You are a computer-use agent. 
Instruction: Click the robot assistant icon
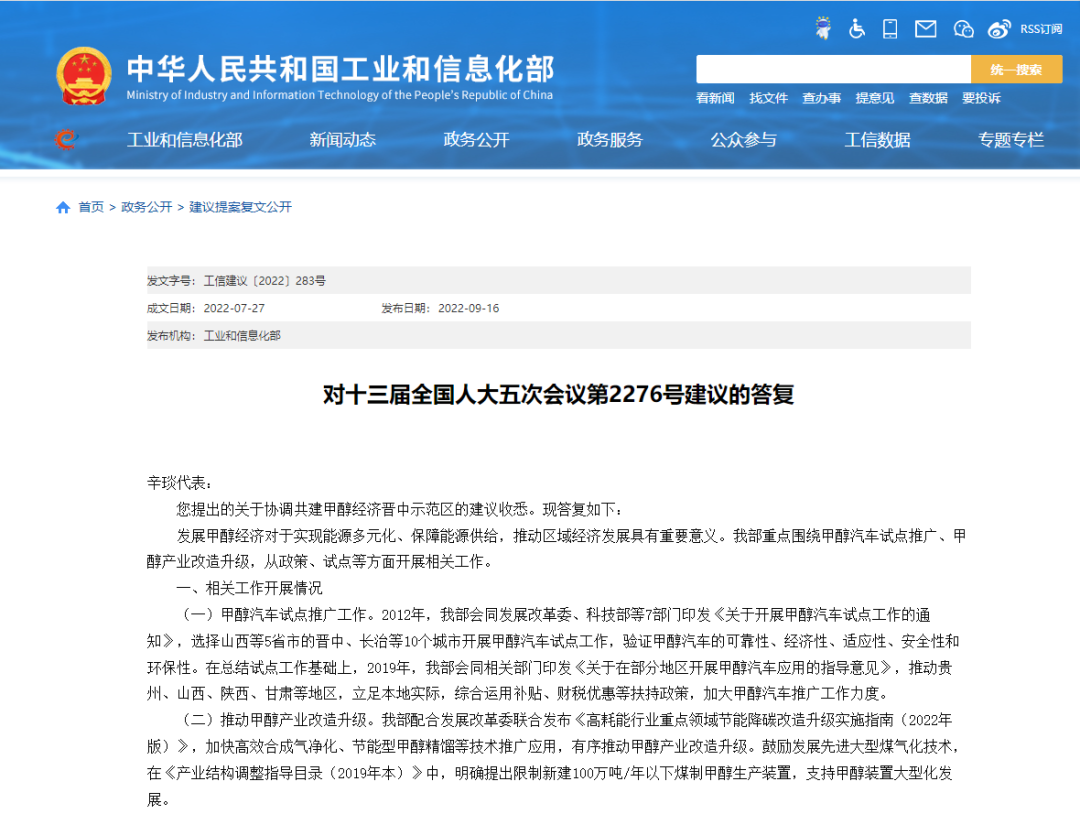822,28
